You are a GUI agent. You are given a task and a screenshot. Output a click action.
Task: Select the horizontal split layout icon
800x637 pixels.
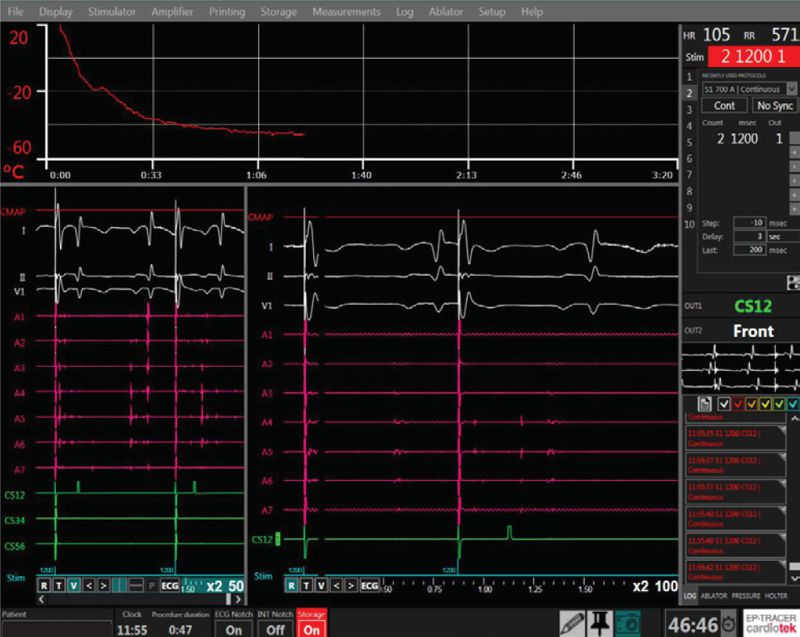(136, 585)
